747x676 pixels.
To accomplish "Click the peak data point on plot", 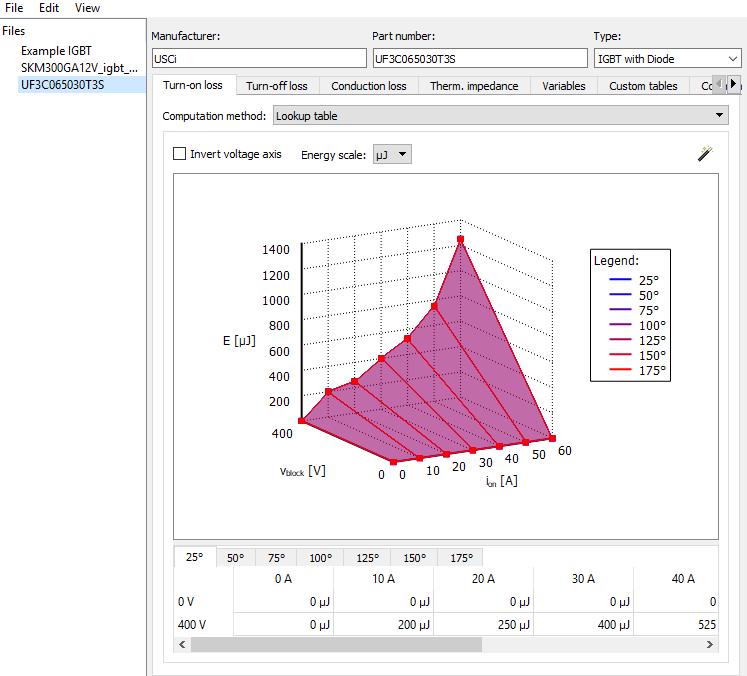I will click(x=460, y=239).
